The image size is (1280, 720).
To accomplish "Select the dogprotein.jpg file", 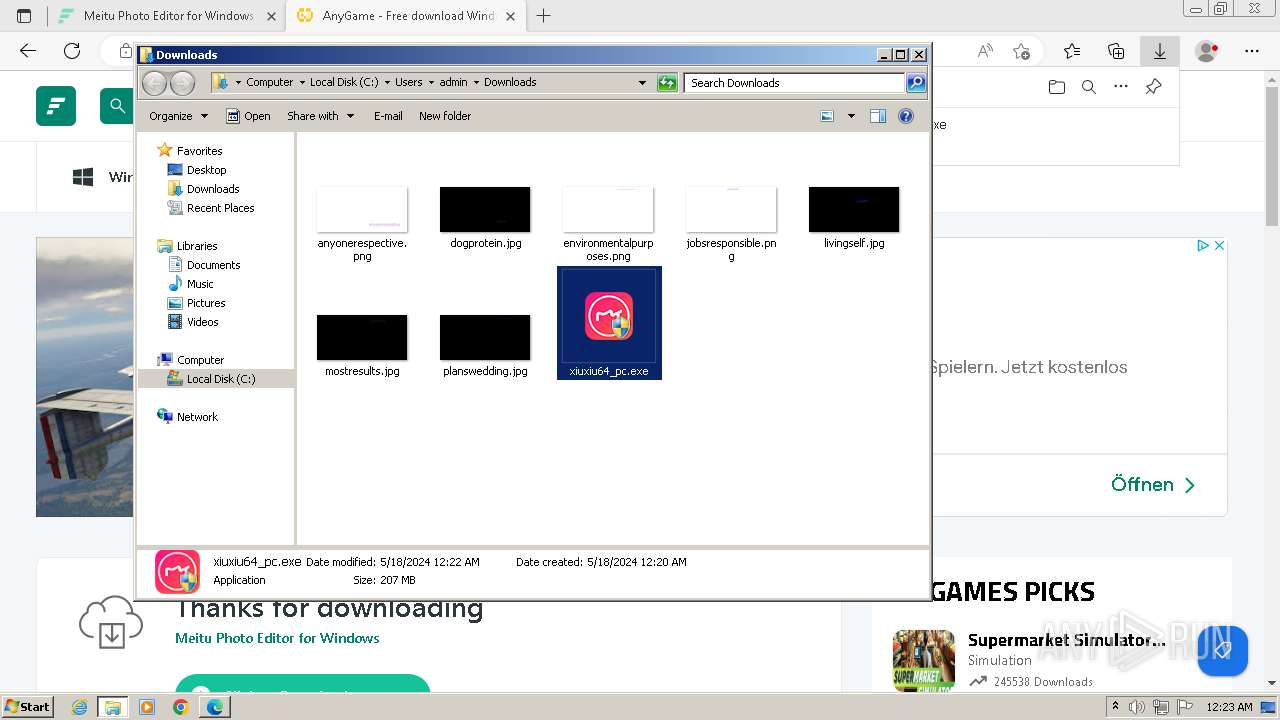I will [485, 218].
